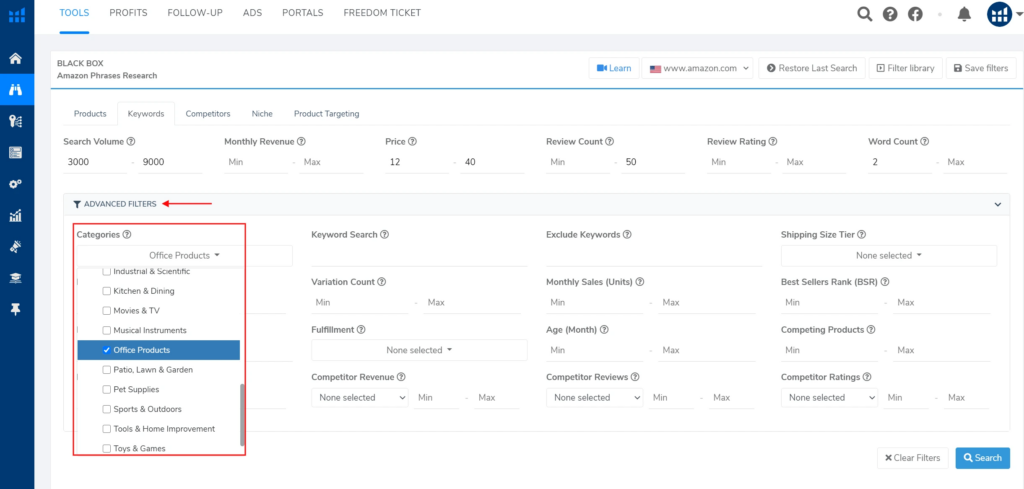This screenshot has height=489, width=1024.
Task: Click the Save filters button
Action: [x=981, y=68]
